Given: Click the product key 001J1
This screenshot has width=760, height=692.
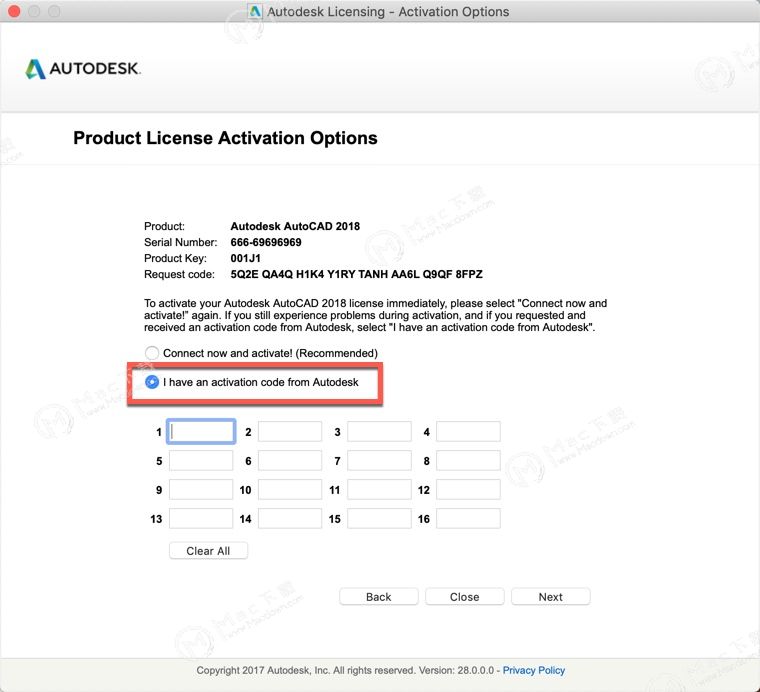Looking at the screenshot, I should (245, 258).
